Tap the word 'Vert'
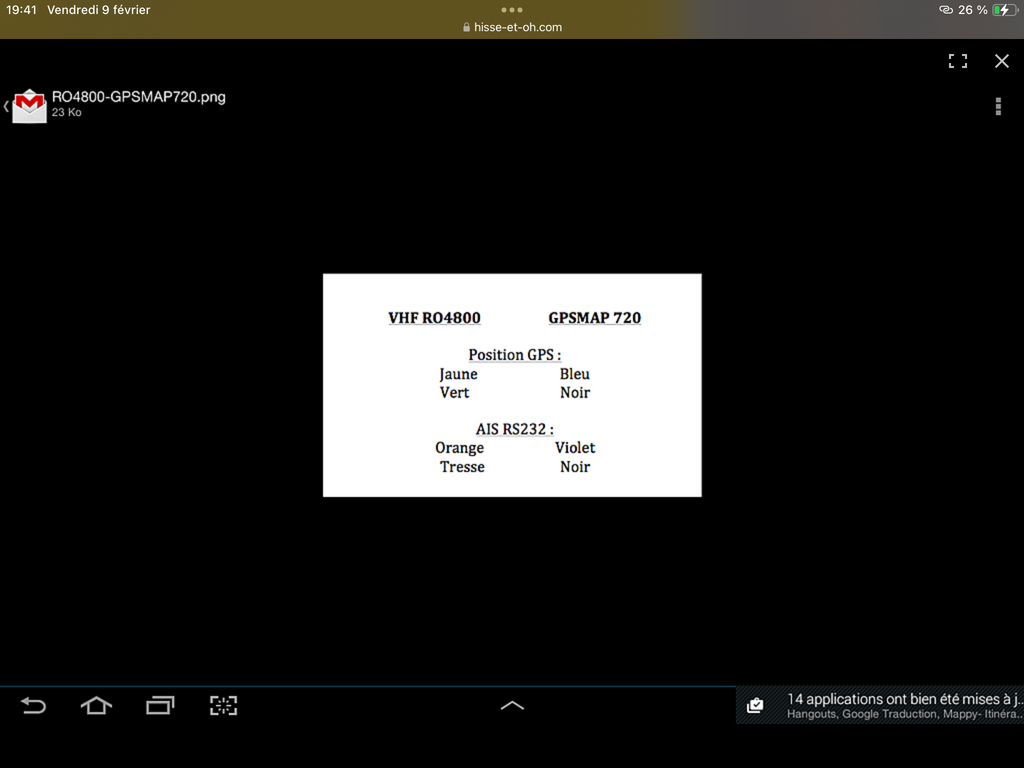The width and height of the screenshot is (1024, 768). [x=455, y=392]
